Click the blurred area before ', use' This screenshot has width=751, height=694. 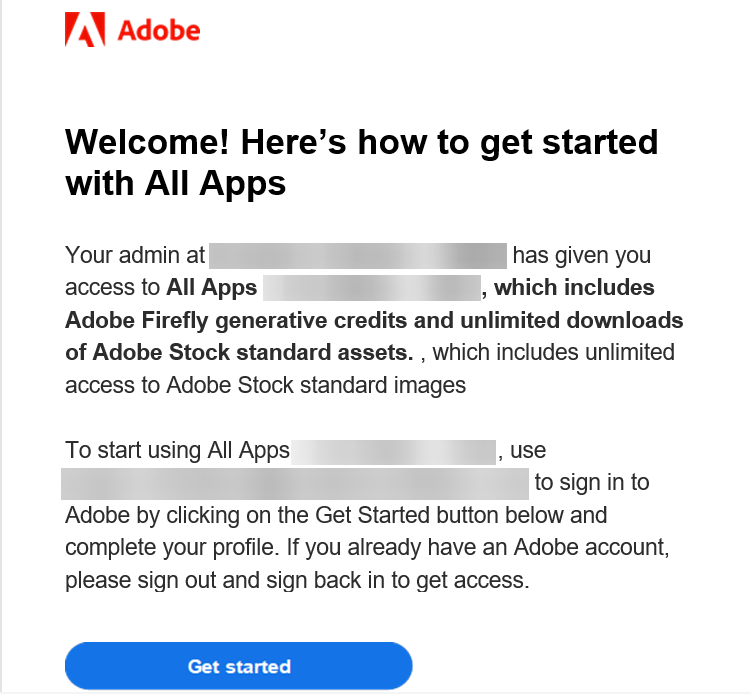pos(393,452)
